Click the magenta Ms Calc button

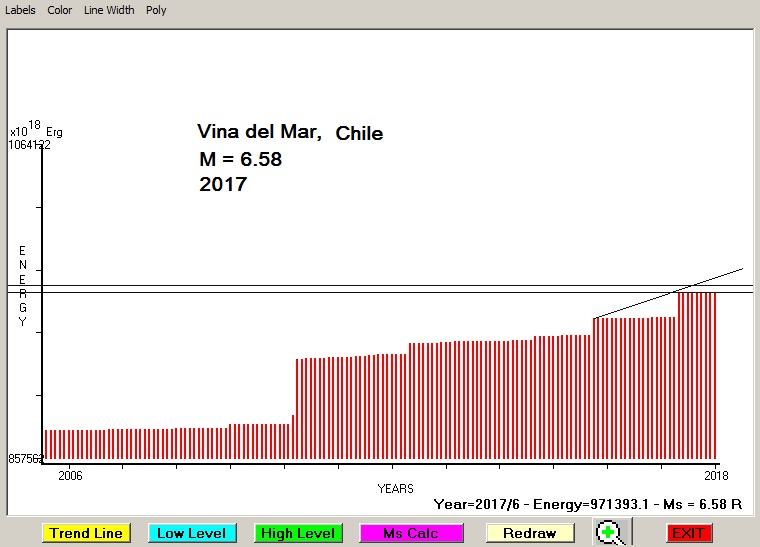pos(410,533)
